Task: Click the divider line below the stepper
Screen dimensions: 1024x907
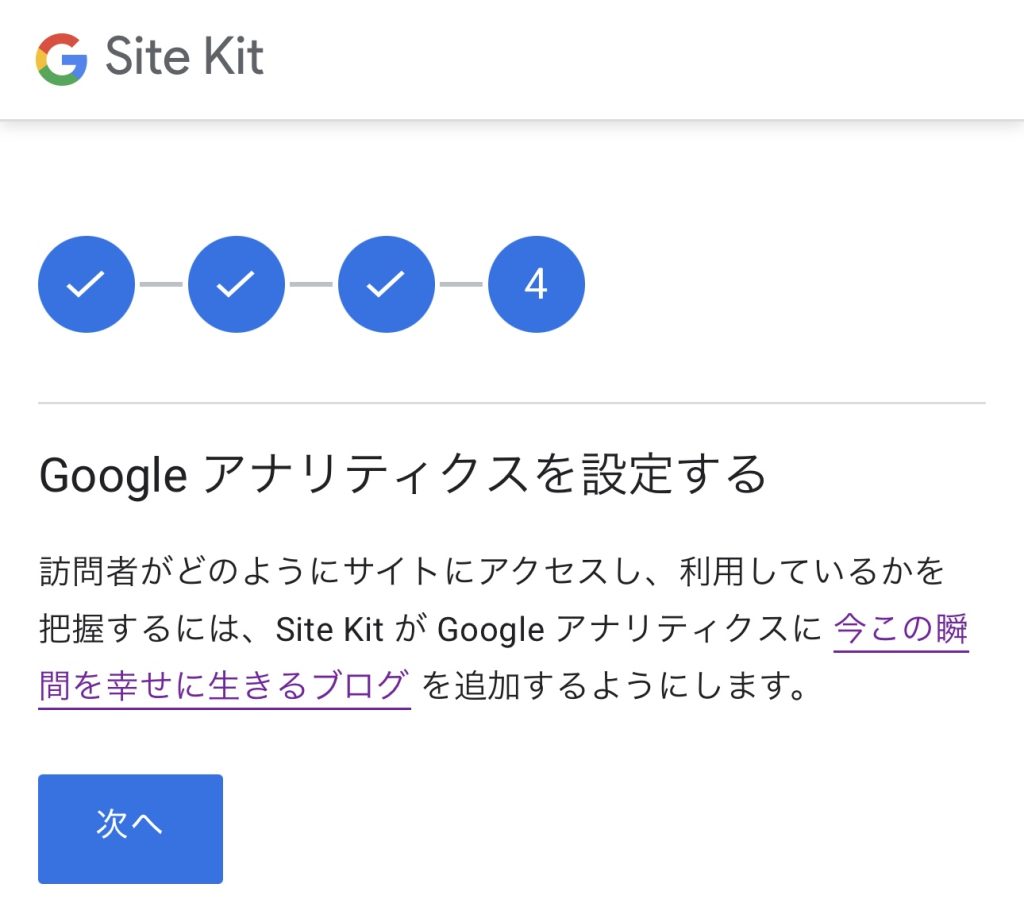Action: coord(511,403)
